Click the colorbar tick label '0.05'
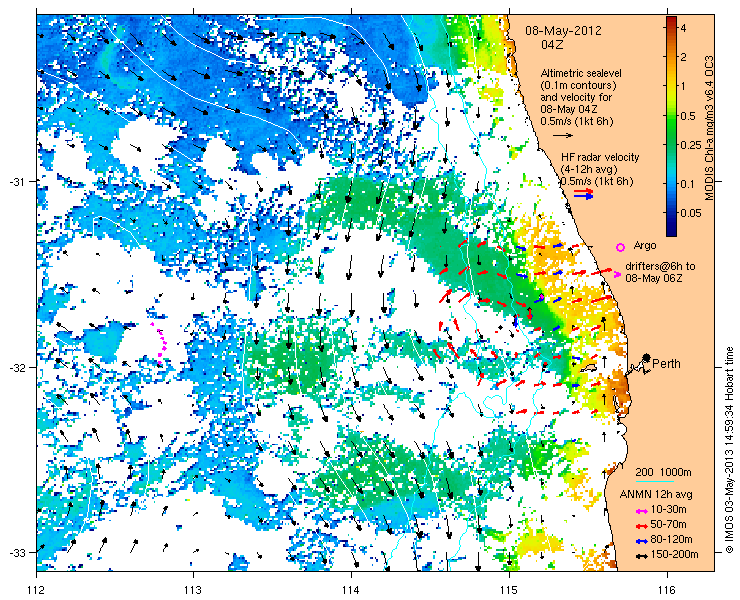The width and height of the screenshot is (740, 600). click(x=690, y=213)
